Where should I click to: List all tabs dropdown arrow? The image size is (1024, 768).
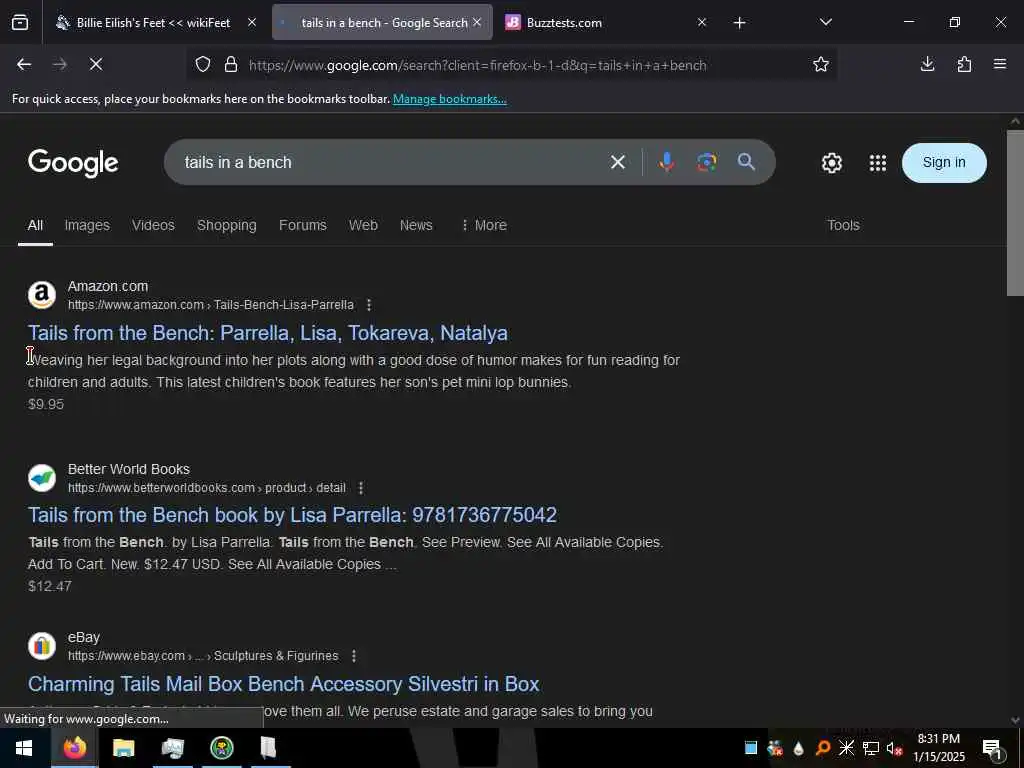pyautogui.click(x=825, y=22)
